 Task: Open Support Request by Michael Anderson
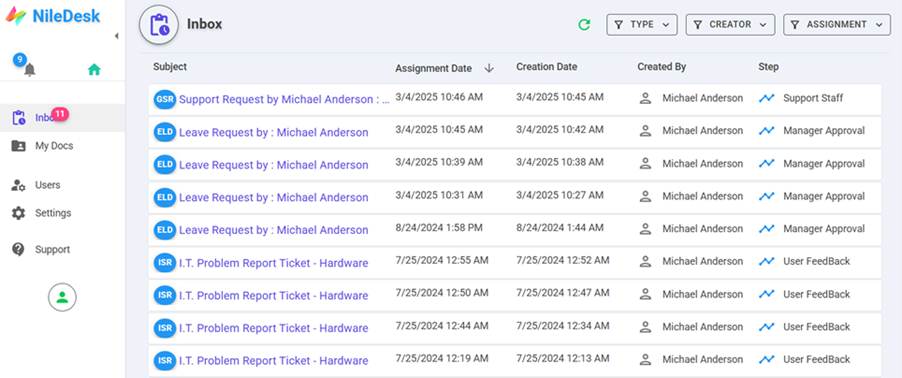pyautogui.click(x=284, y=100)
